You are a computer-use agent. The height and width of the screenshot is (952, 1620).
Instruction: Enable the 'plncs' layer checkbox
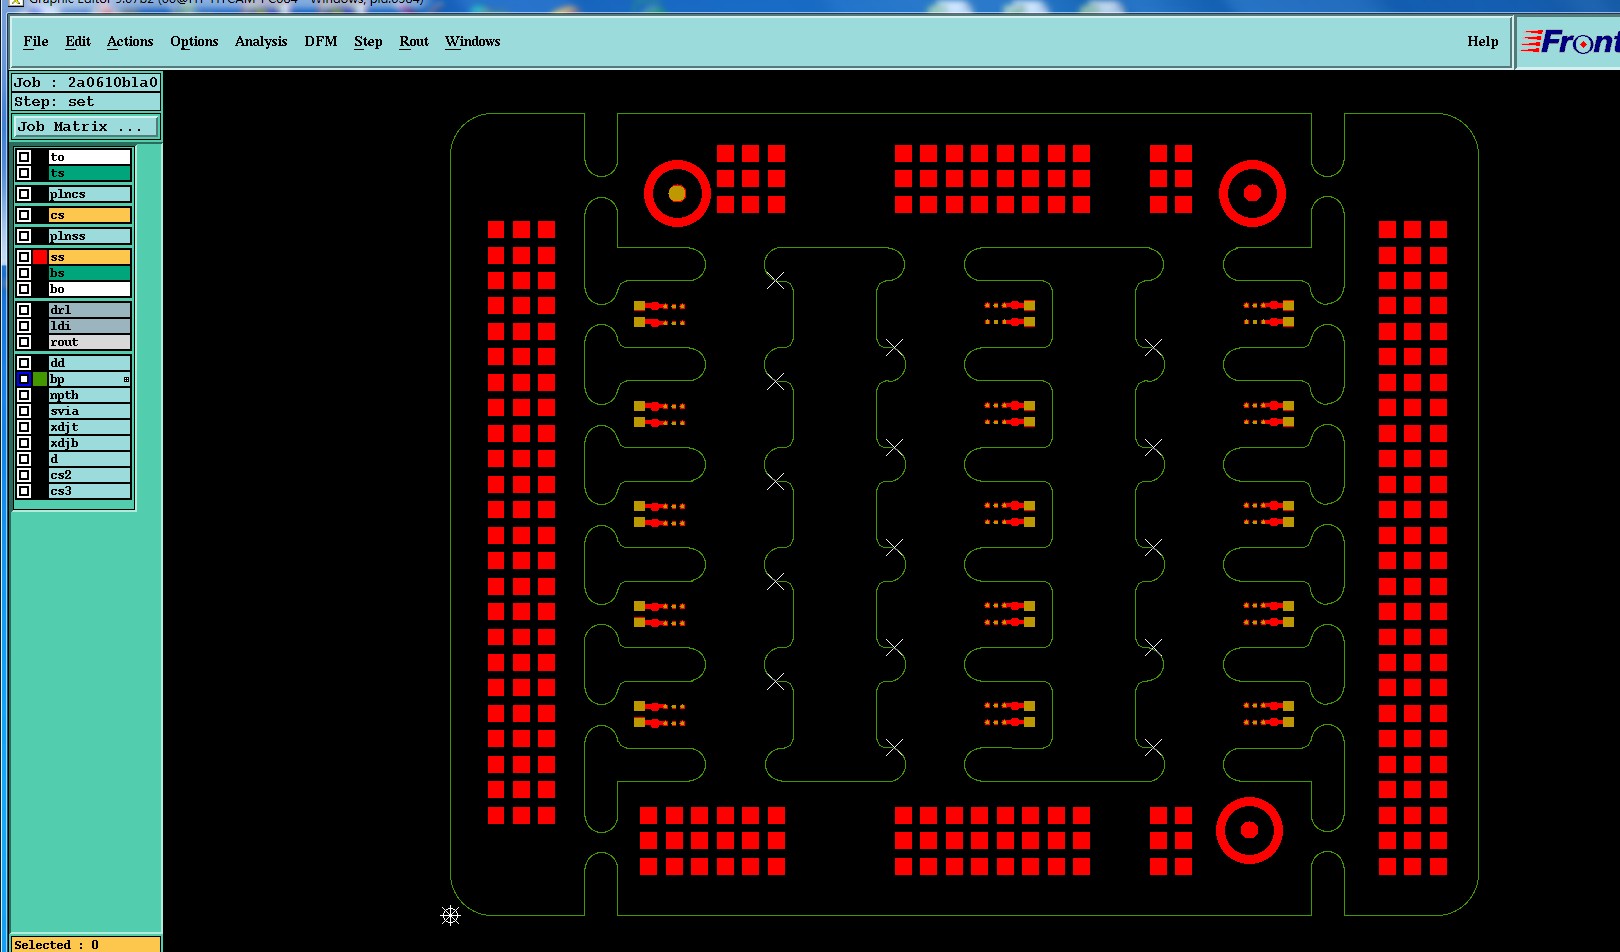coord(24,194)
